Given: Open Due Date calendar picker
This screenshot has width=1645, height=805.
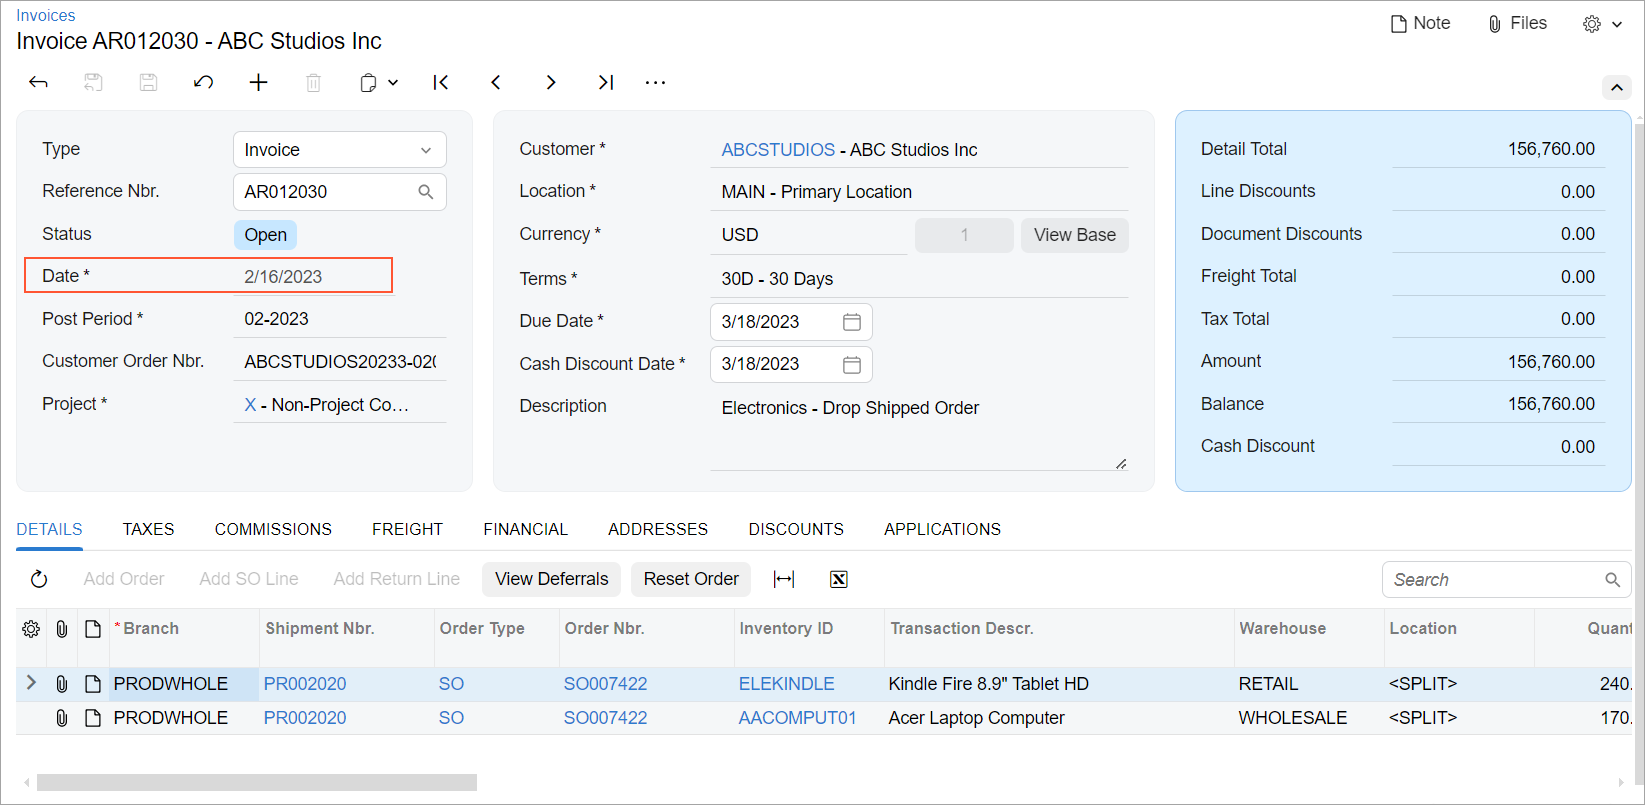Looking at the screenshot, I should pos(851,322).
